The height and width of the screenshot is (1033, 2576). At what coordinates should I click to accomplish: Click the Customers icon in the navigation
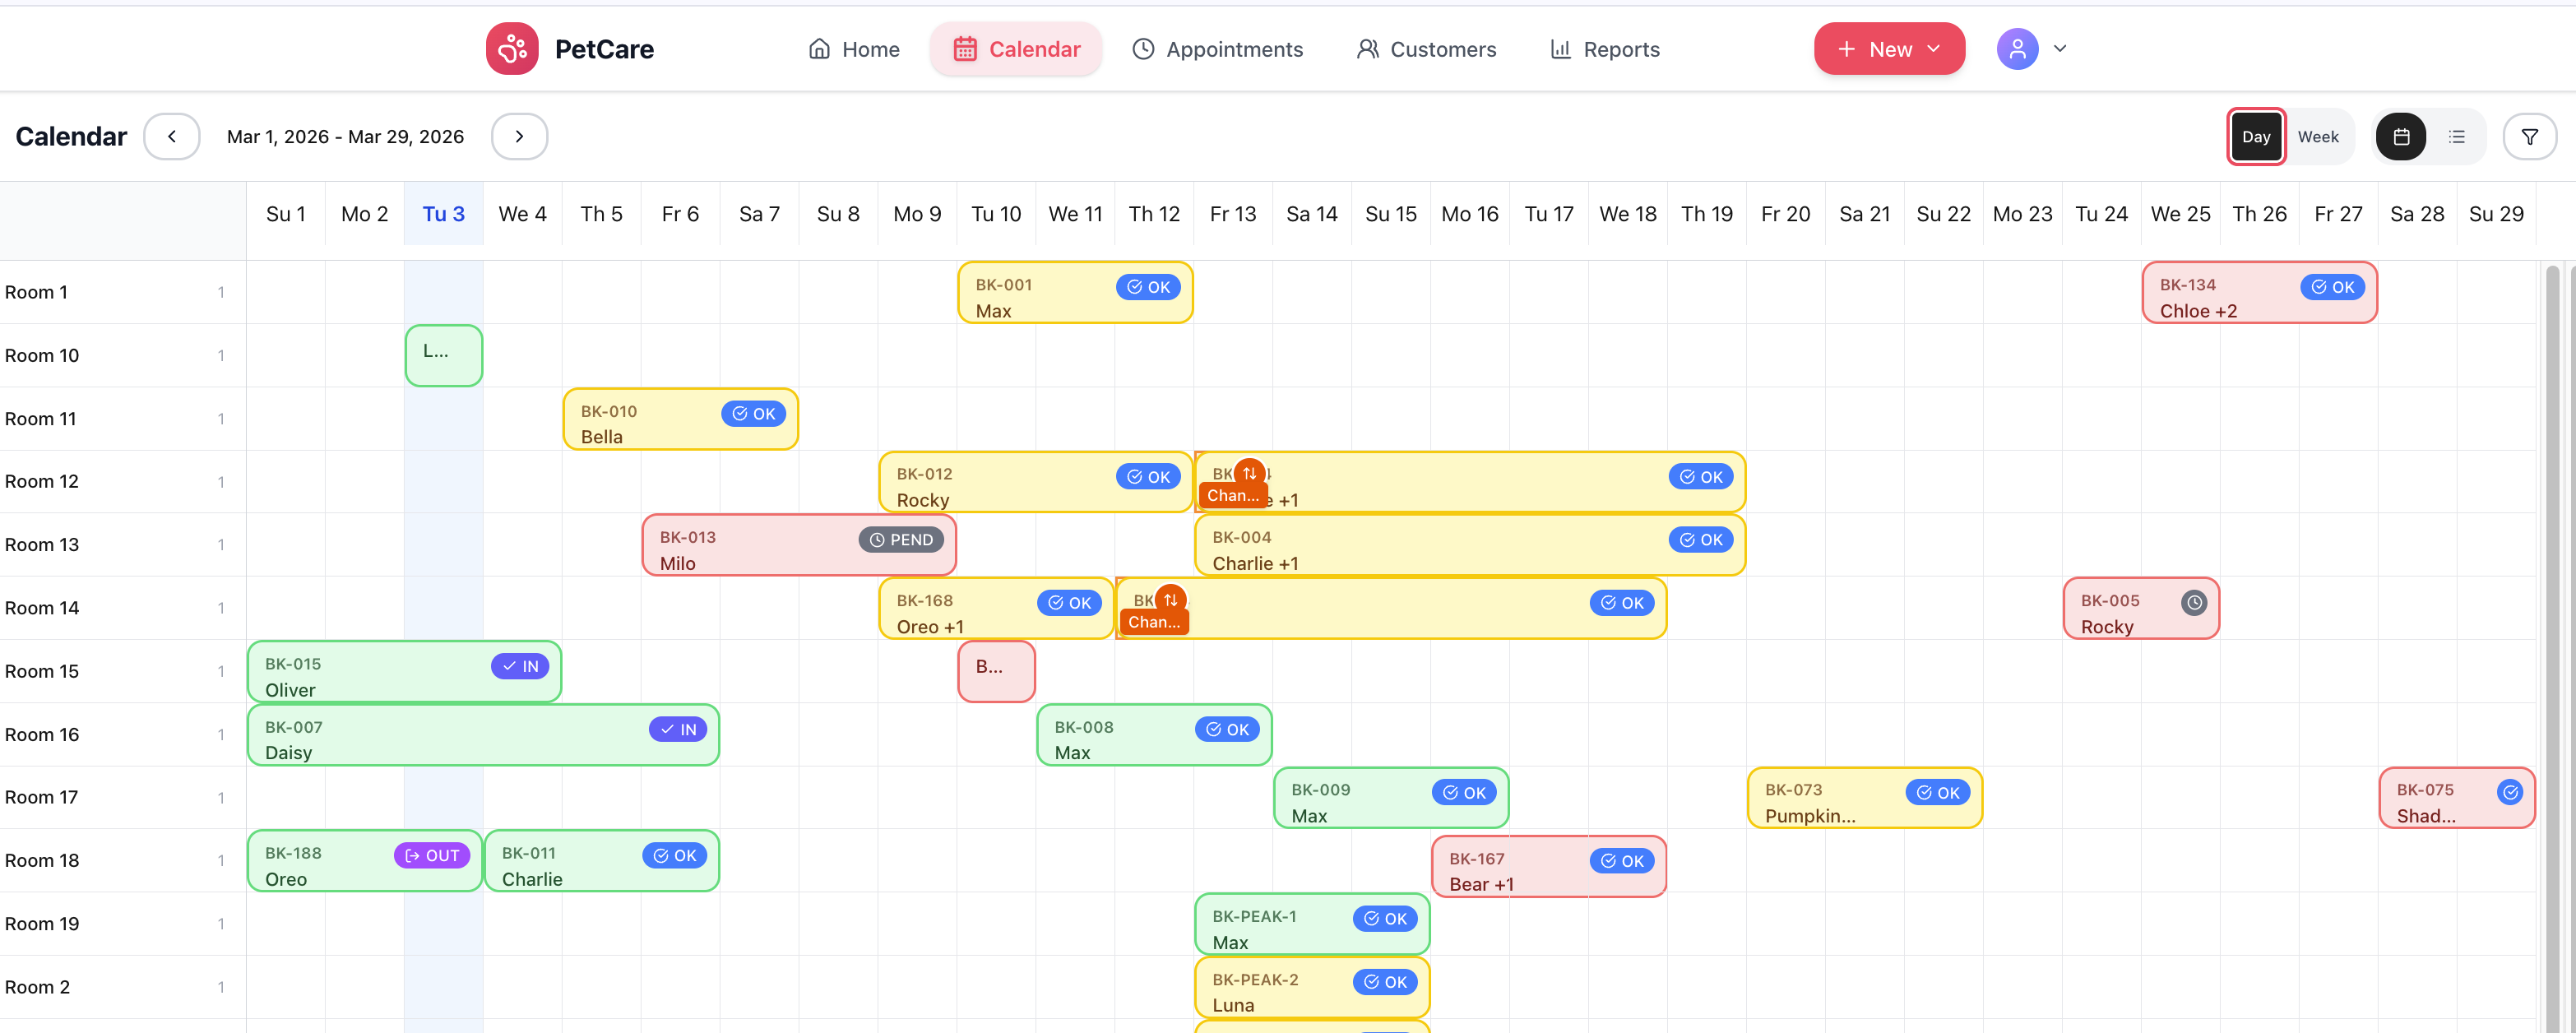1366,48
